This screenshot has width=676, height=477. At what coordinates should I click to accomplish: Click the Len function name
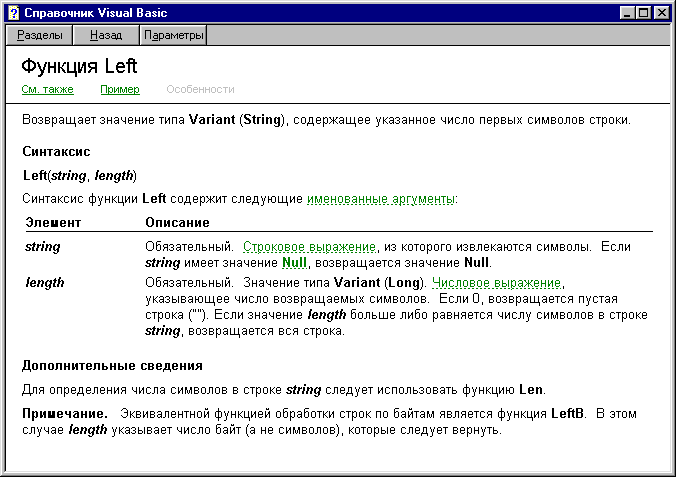(531, 389)
